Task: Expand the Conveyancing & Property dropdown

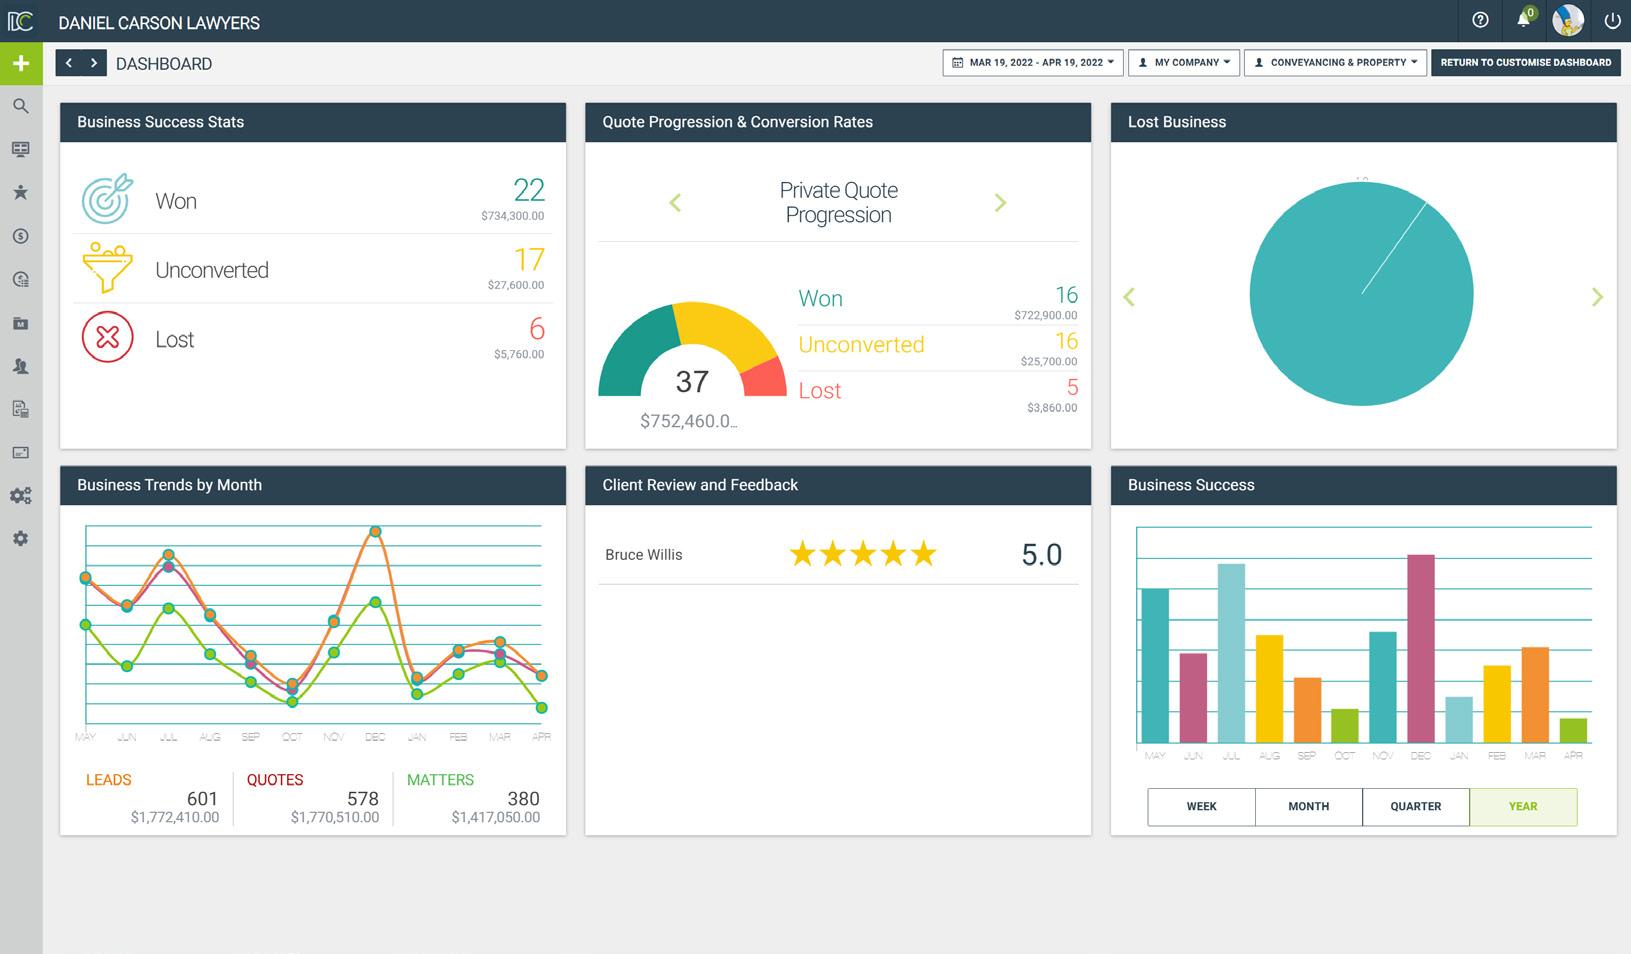Action: pyautogui.click(x=1335, y=62)
